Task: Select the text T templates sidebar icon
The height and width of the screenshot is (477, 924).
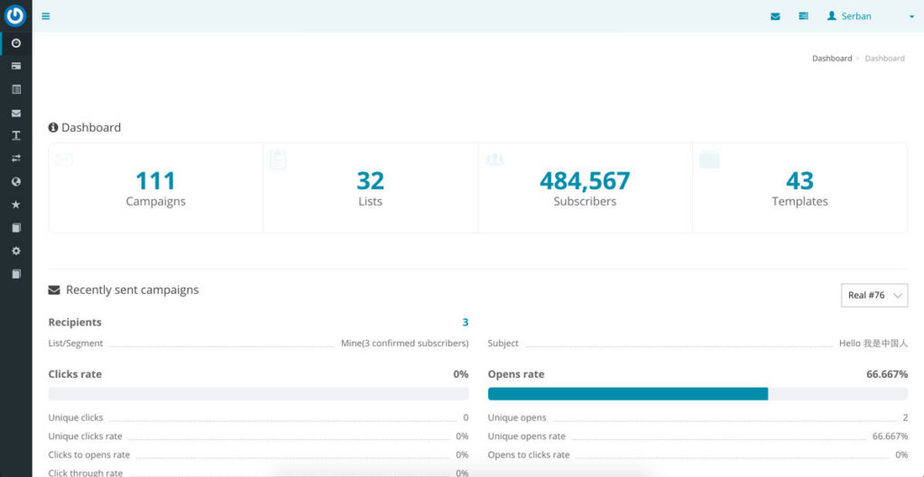Action: click(x=16, y=135)
